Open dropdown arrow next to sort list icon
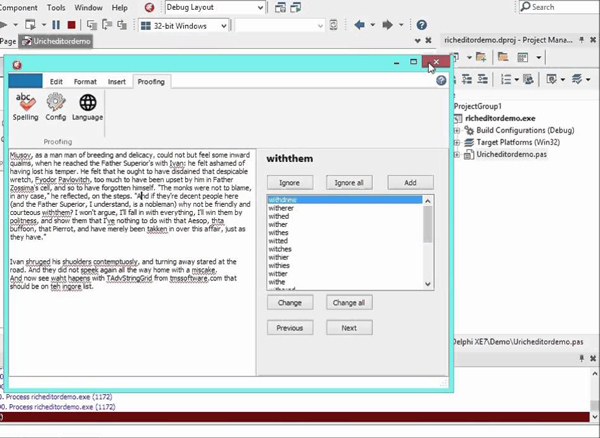The image size is (600, 438). [x=516, y=79]
